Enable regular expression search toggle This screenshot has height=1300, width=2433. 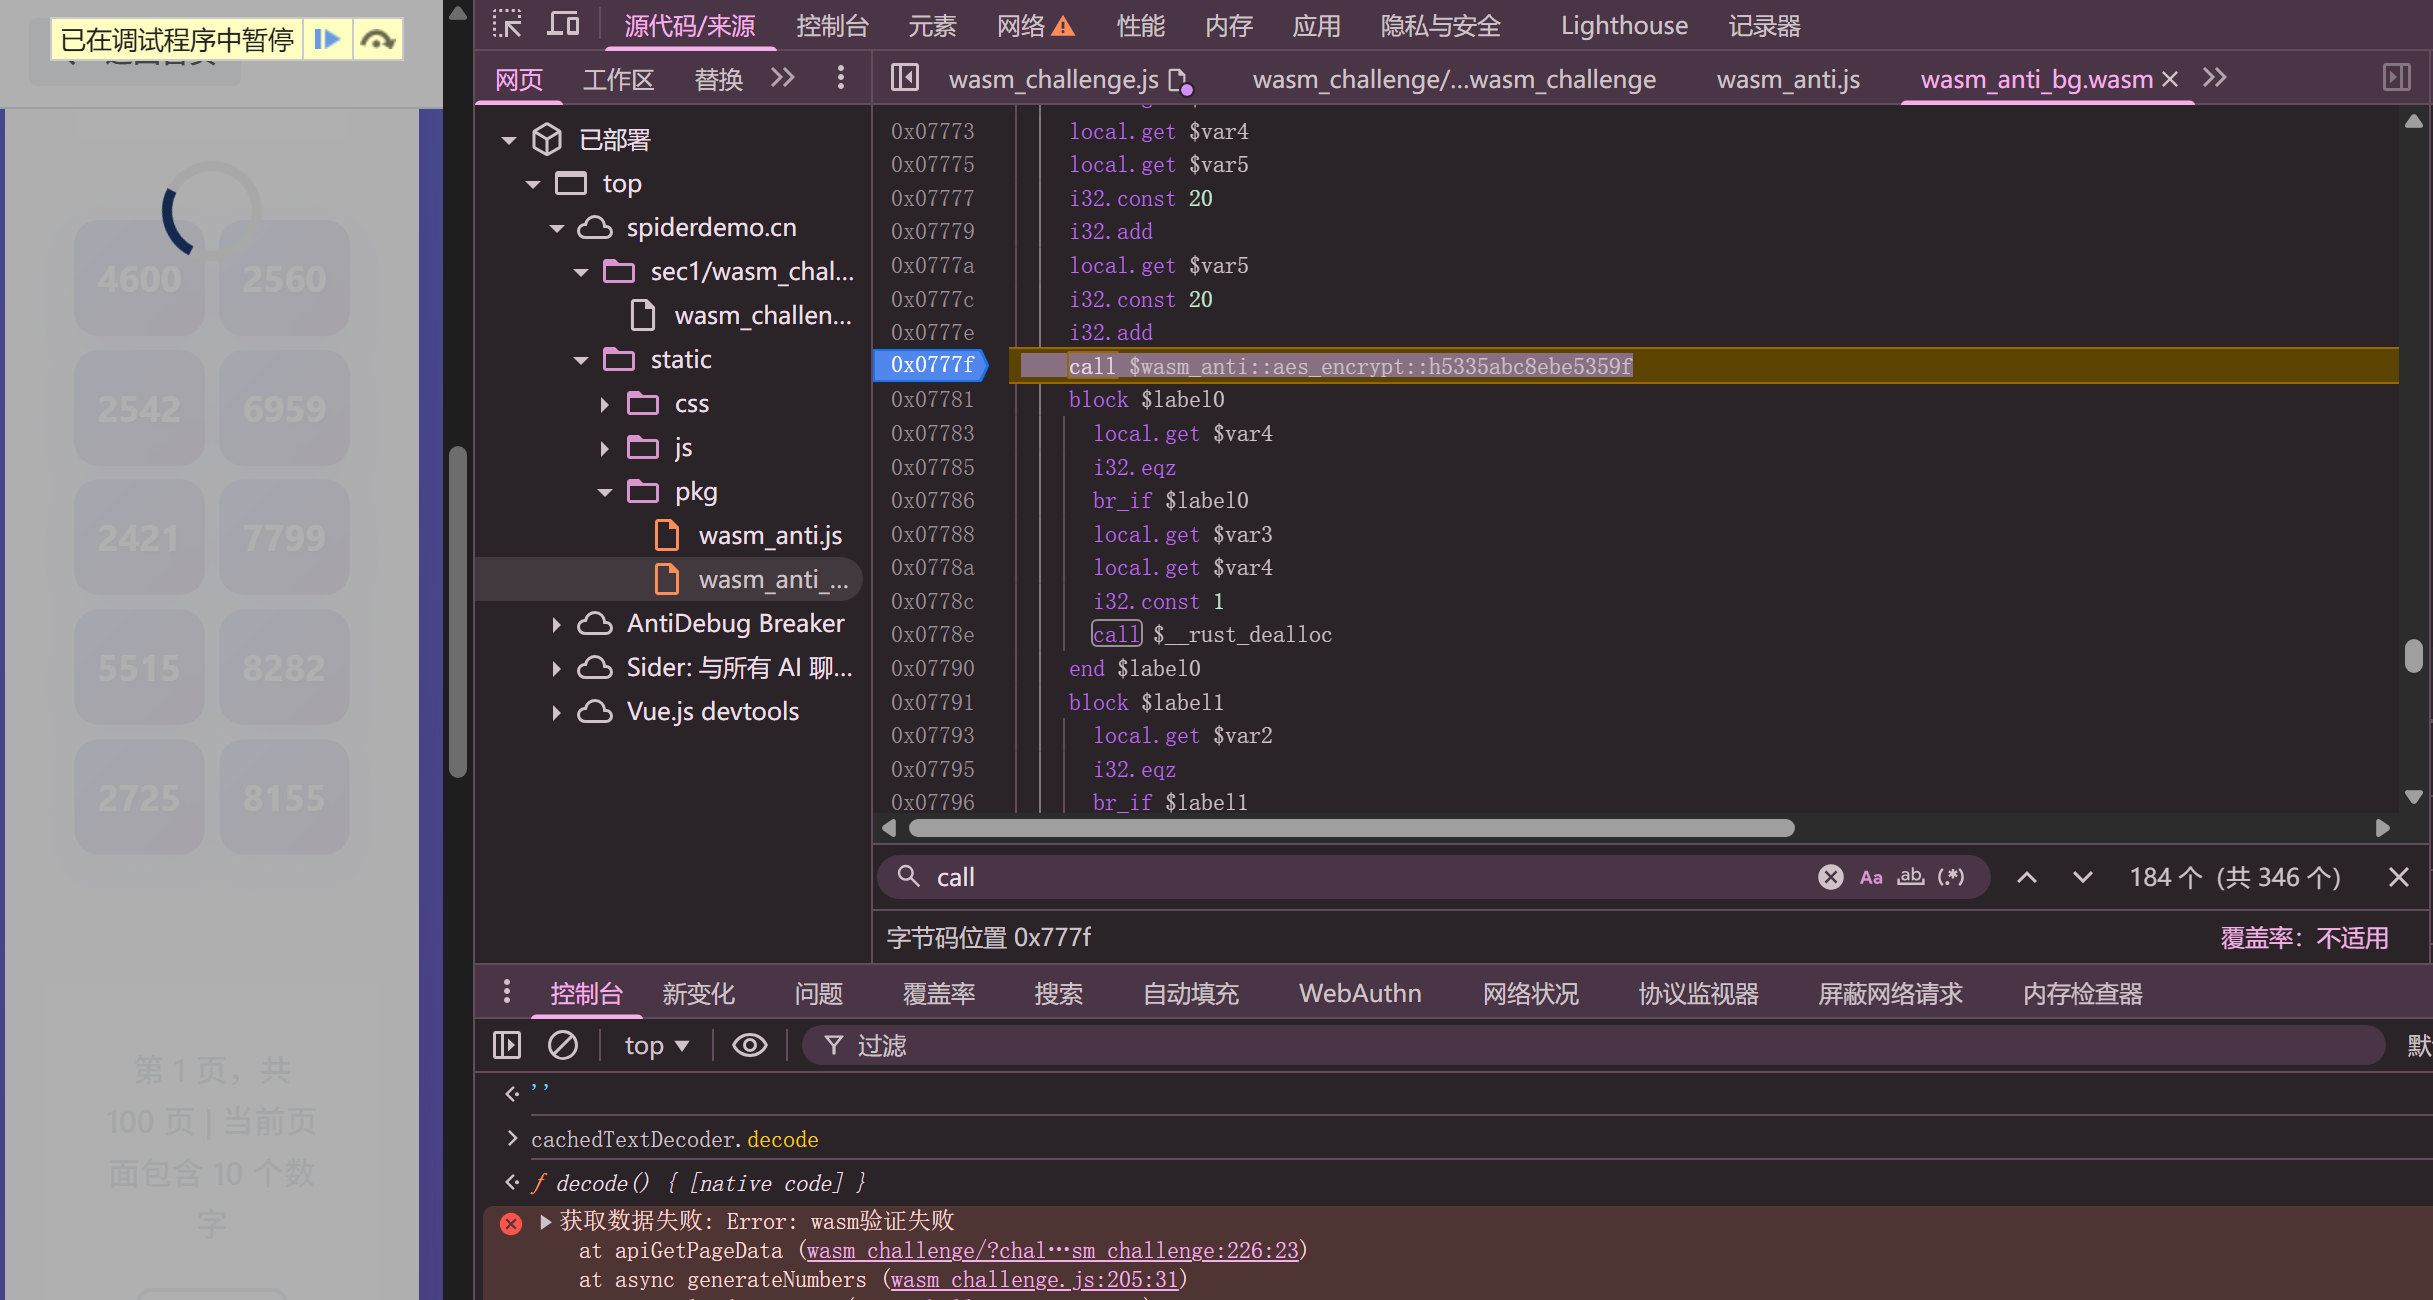[1951, 877]
